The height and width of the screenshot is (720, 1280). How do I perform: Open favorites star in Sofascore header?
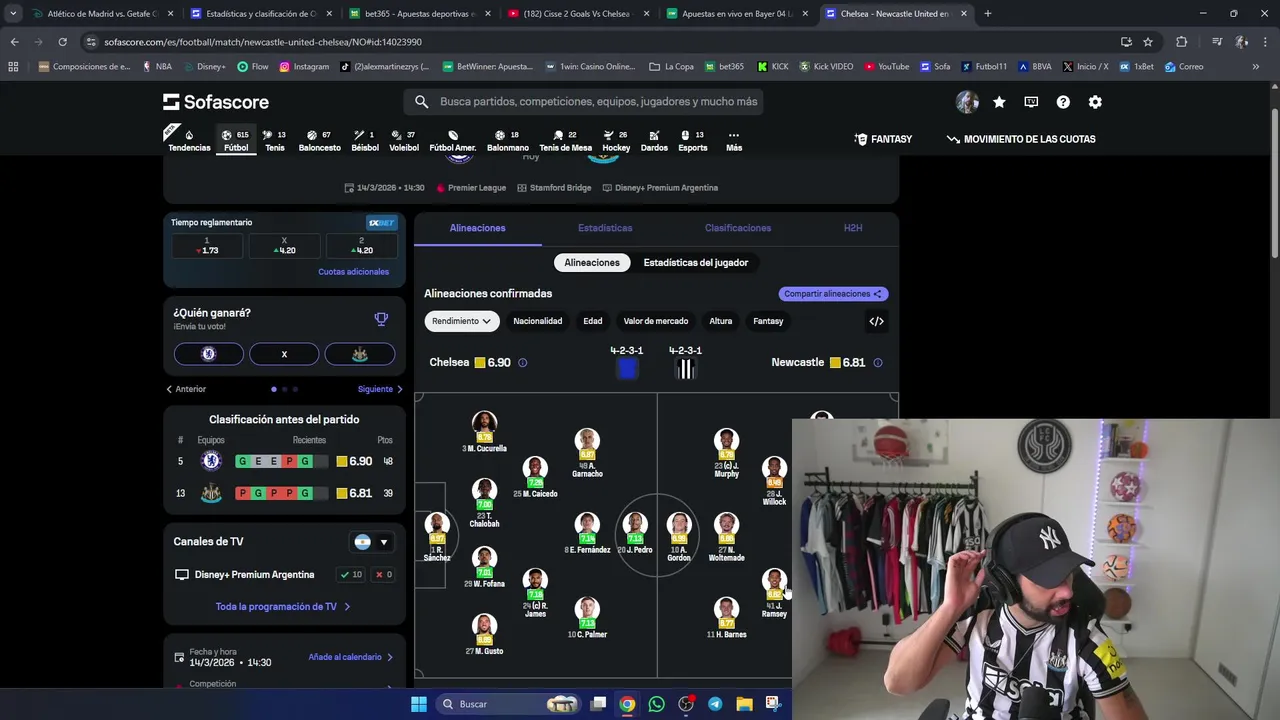[999, 102]
